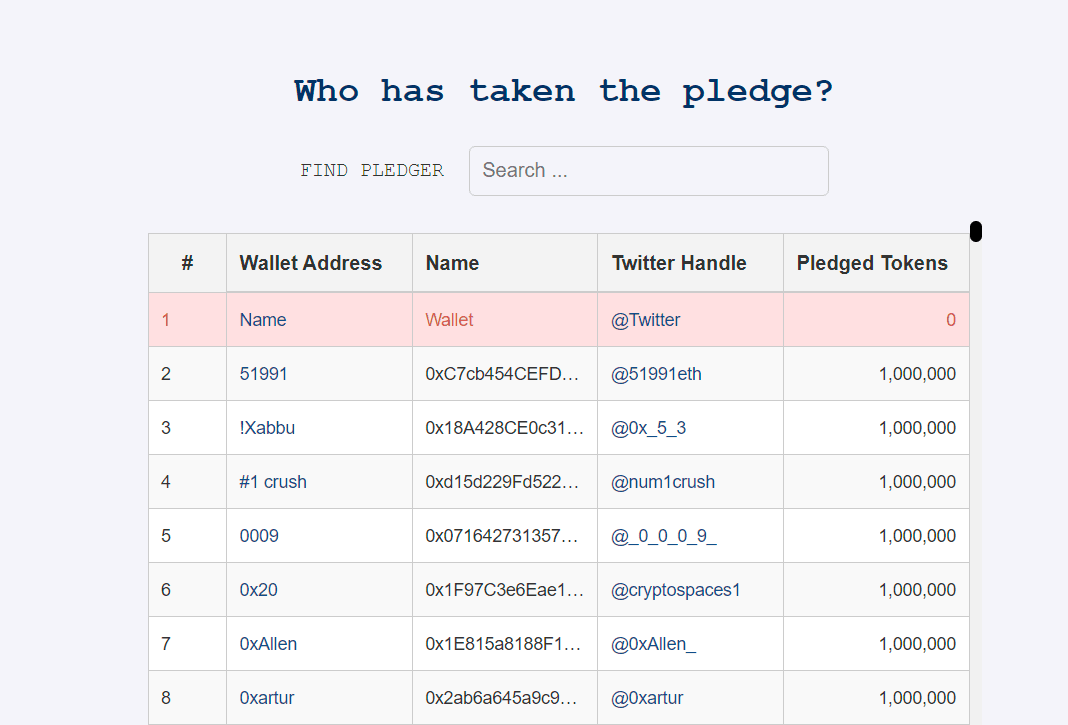The image size is (1068, 725).
Task: Open the @0x_5_3 Twitter link
Action: pyautogui.click(x=648, y=428)
